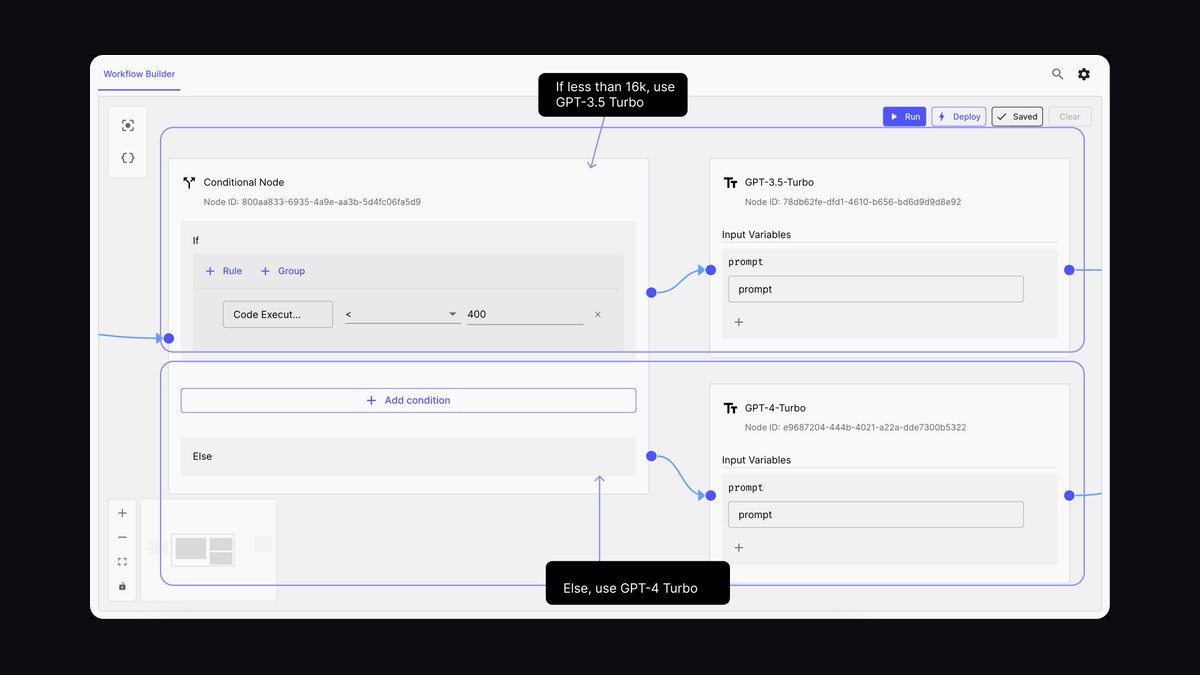Open the curly braces variables icon

tap(127, 158)
